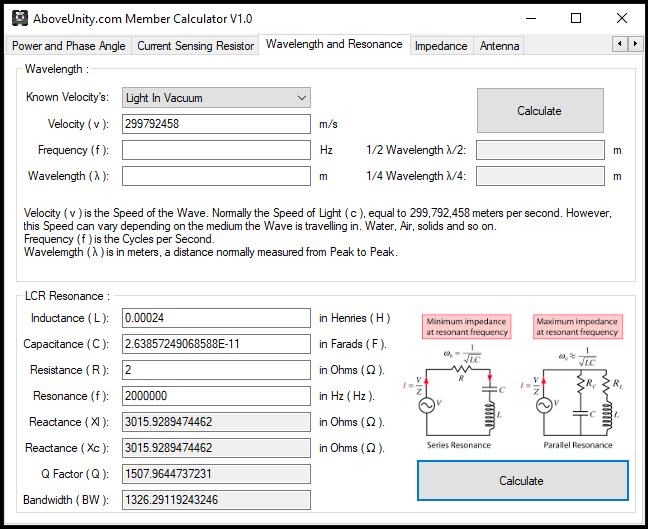Screen dimensions: 648x529
Task: Click the 1/2 Wavelength output field
Action: click(540, 150)
